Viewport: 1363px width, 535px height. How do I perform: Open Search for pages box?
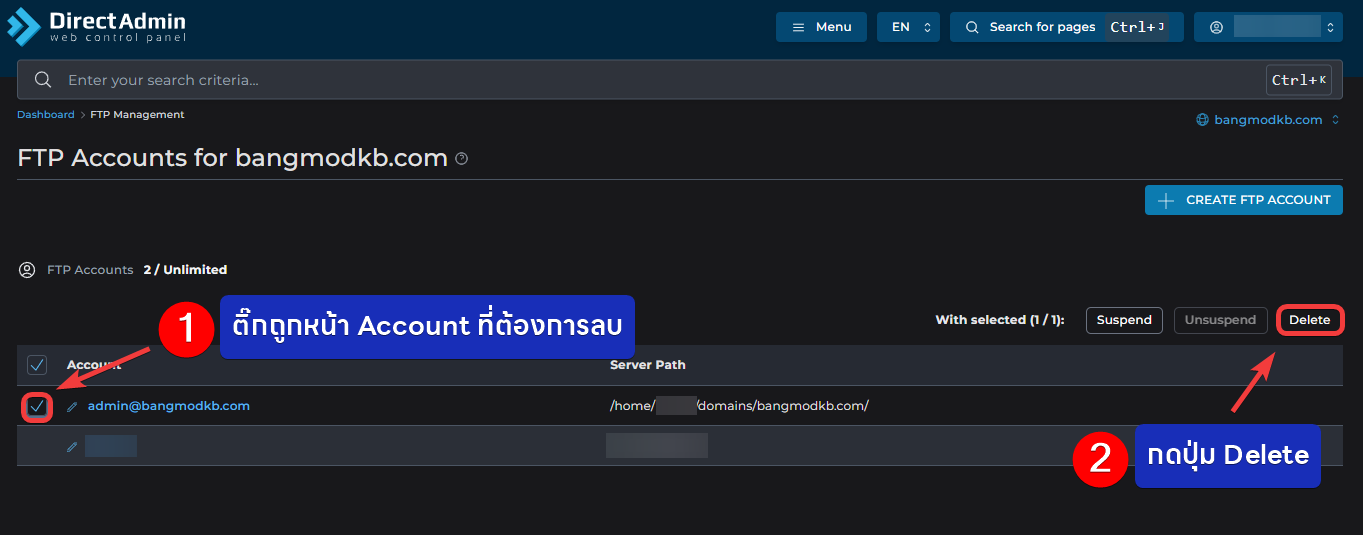(x=1067, y=27)
